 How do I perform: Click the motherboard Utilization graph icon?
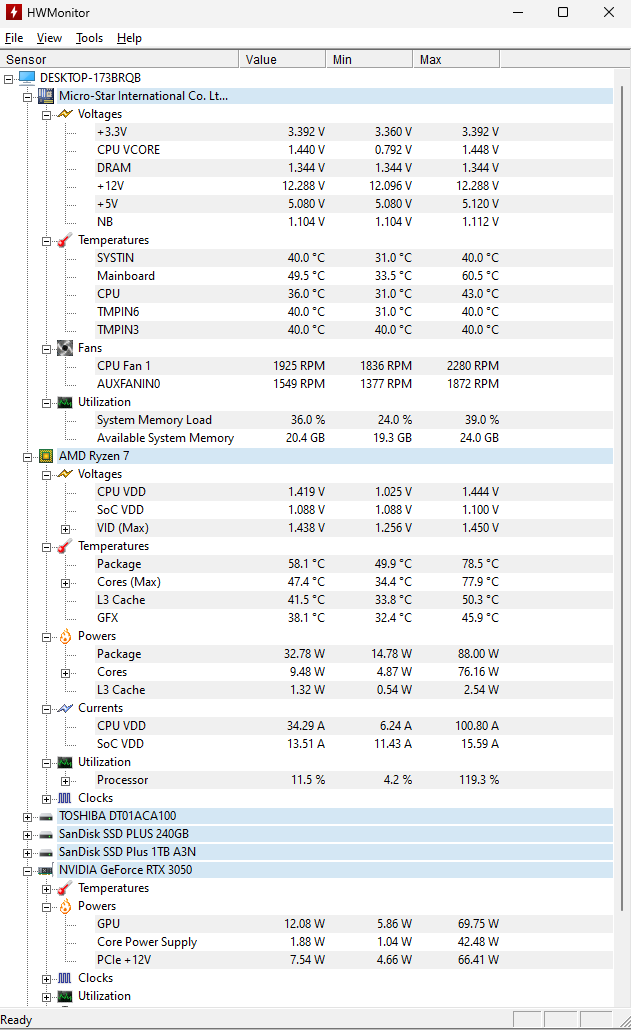tap(65, 402)
